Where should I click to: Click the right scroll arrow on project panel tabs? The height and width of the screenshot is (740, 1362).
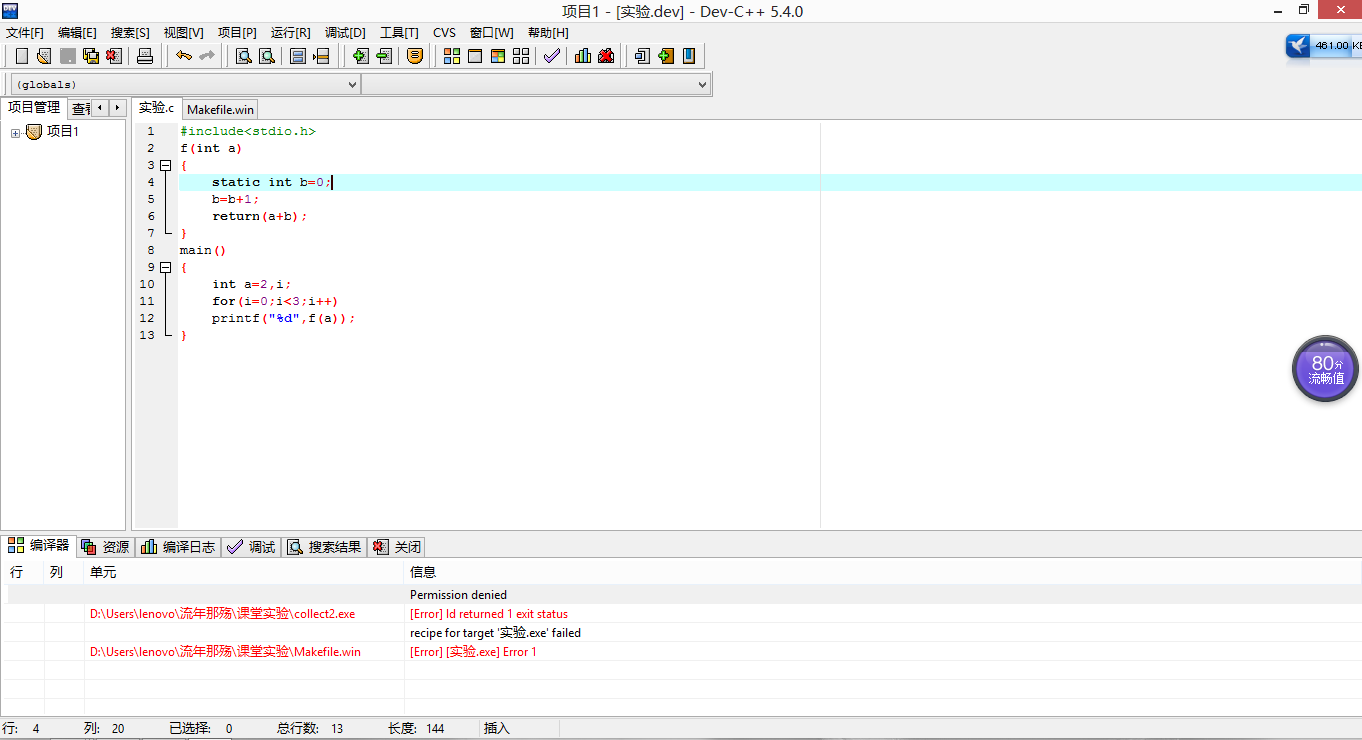[117, 108]
